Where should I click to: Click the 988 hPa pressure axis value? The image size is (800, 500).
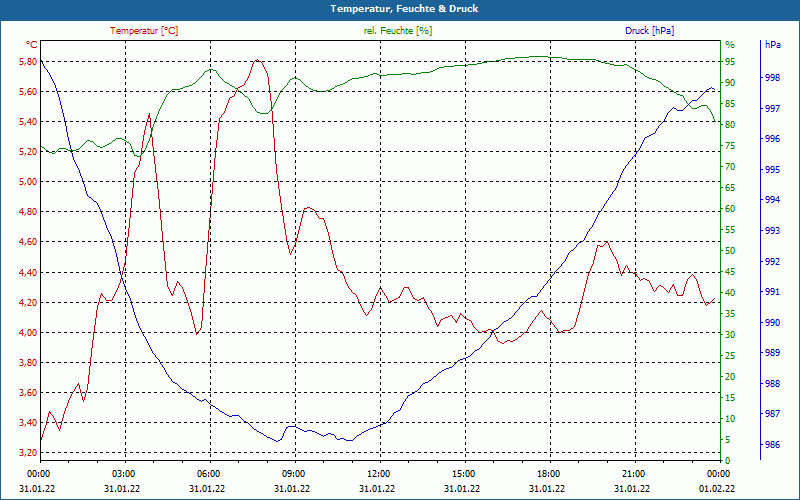pos(773,384)
